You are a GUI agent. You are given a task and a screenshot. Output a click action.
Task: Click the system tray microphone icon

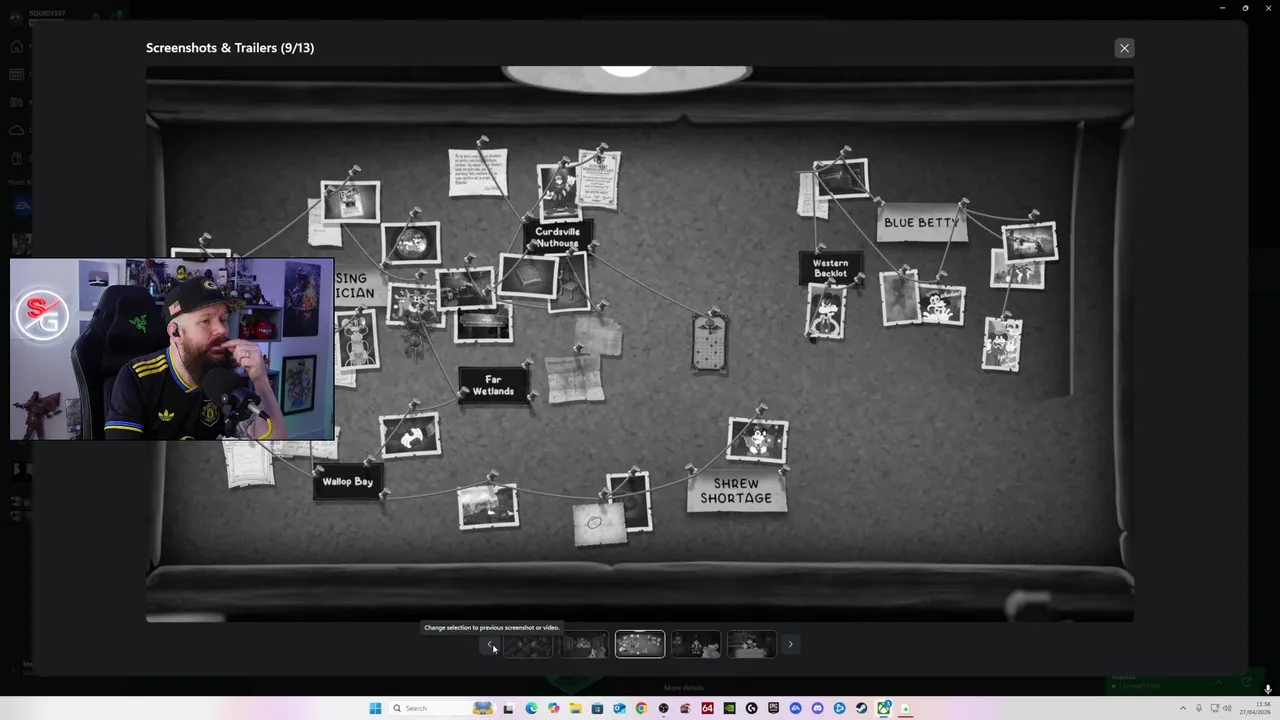coord(1199,708)
